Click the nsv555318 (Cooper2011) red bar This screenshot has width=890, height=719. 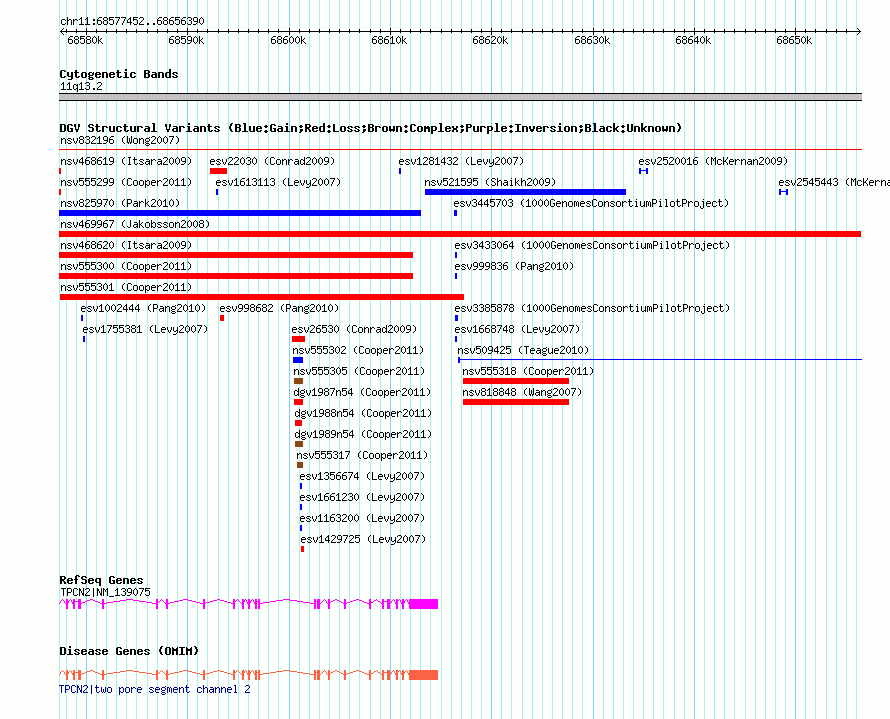tap(516, 381)
